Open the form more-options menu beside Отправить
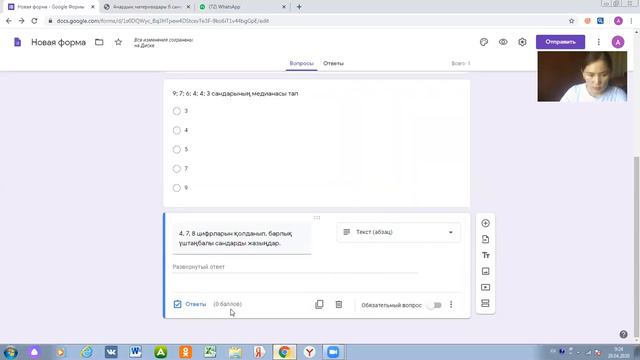The image size is (640, 360). (598, 42)
